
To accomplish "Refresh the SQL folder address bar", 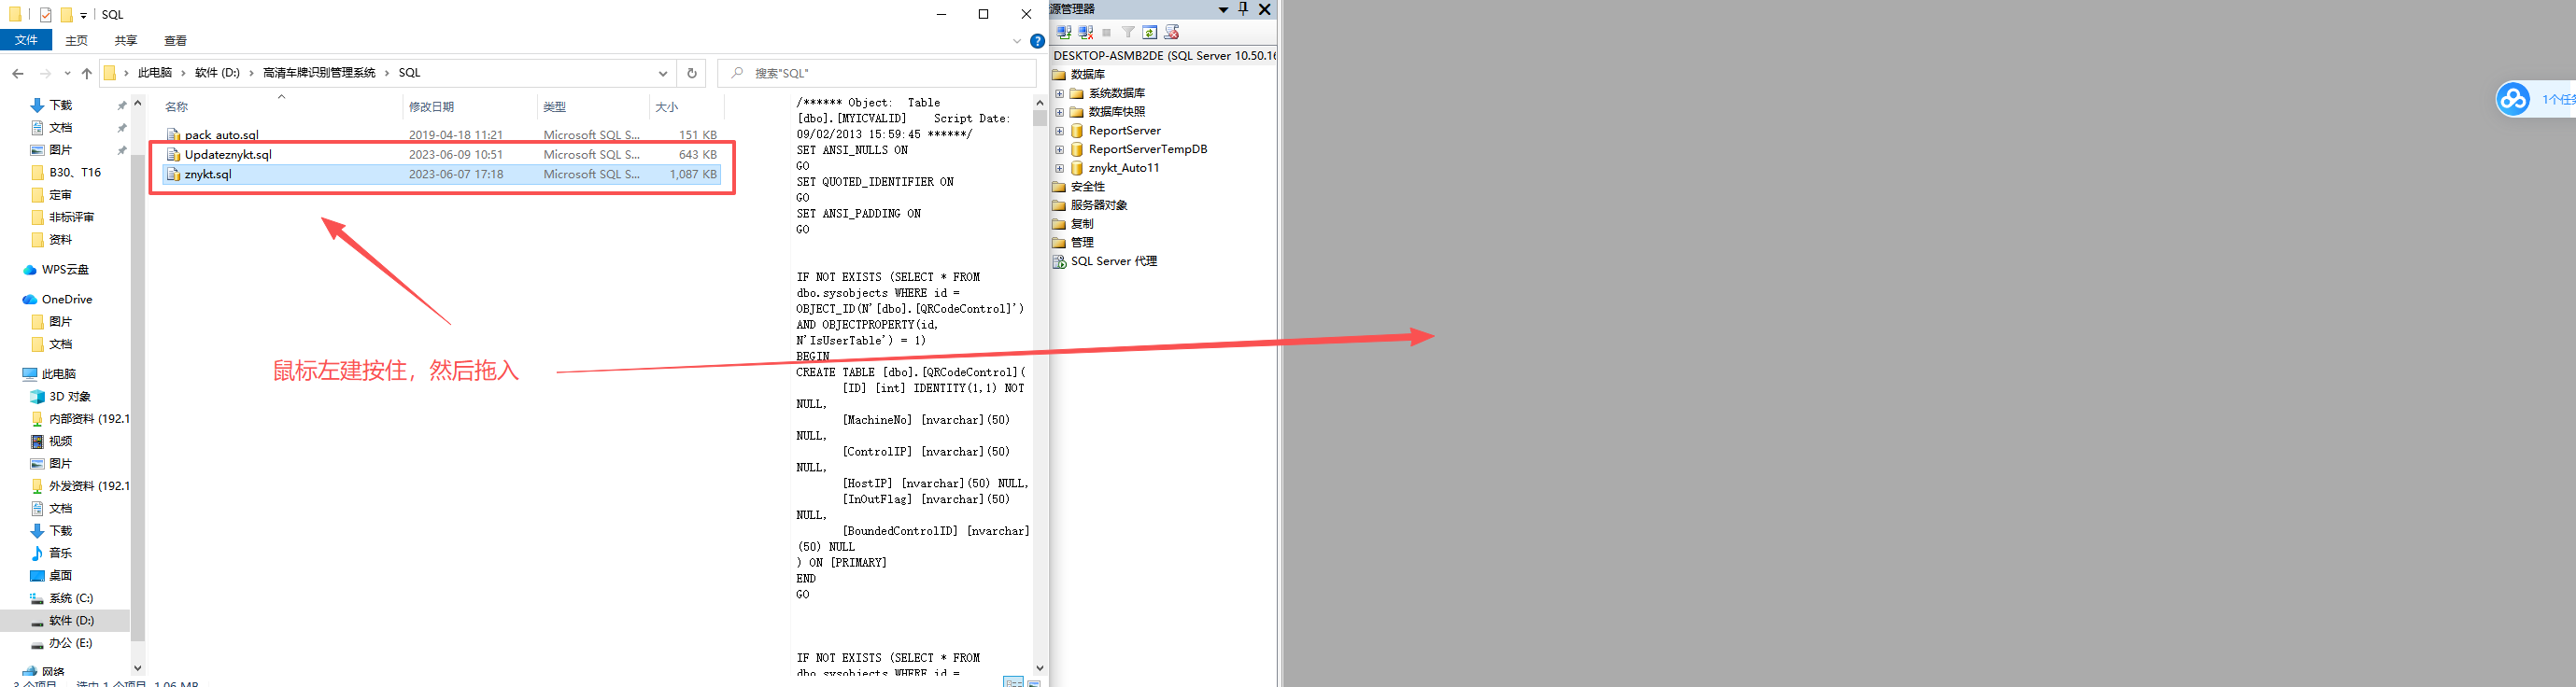I will 691,73.
